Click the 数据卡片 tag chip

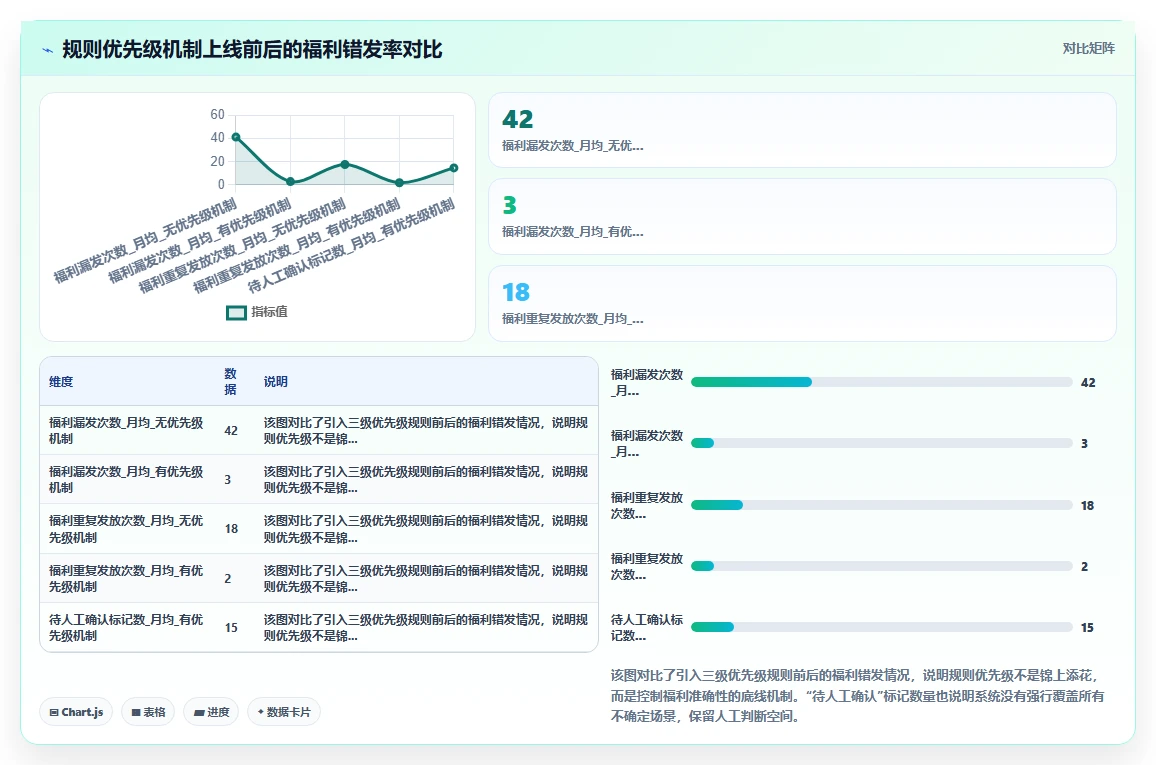point(284,712)
